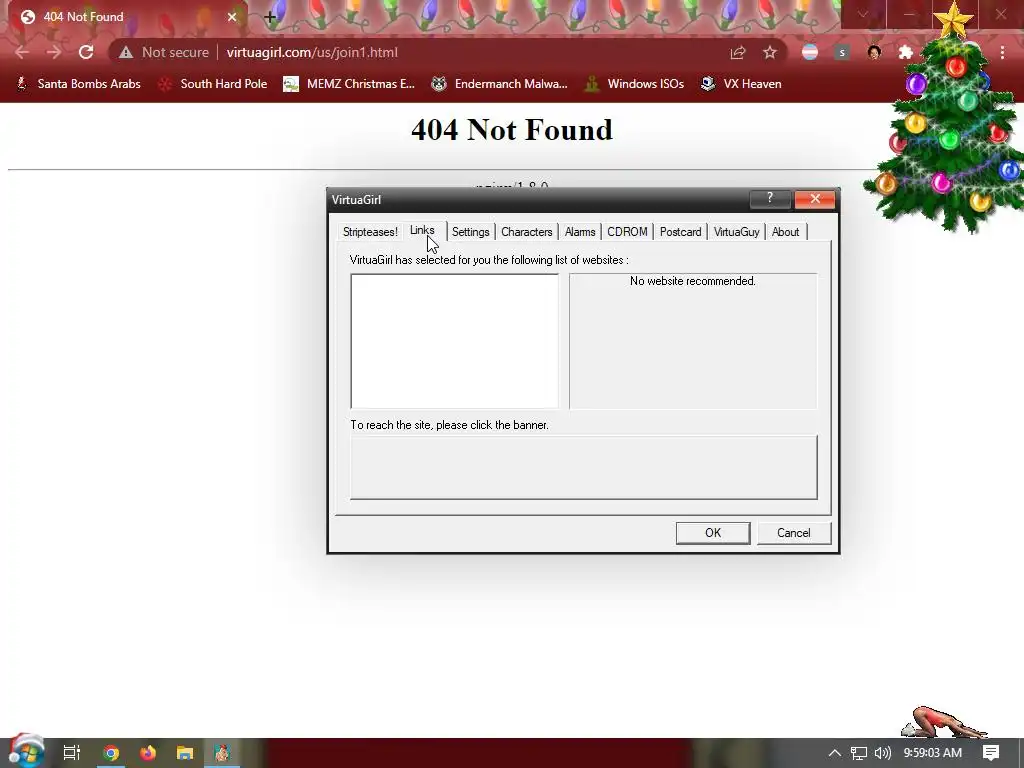Image resolution: width=1024 pixels, height=768 pixels.
Task: Click the taskbar clock
Action: click(933, 753)
